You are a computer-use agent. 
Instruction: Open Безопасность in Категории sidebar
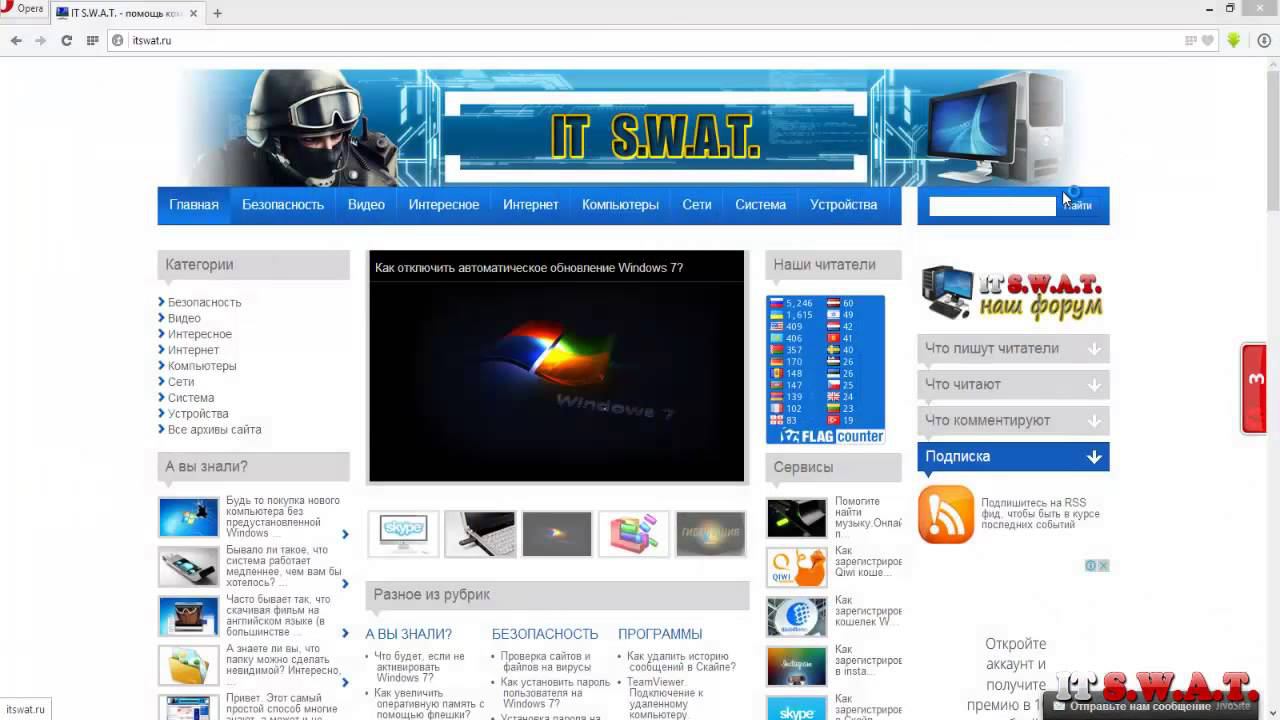(204, 302)
